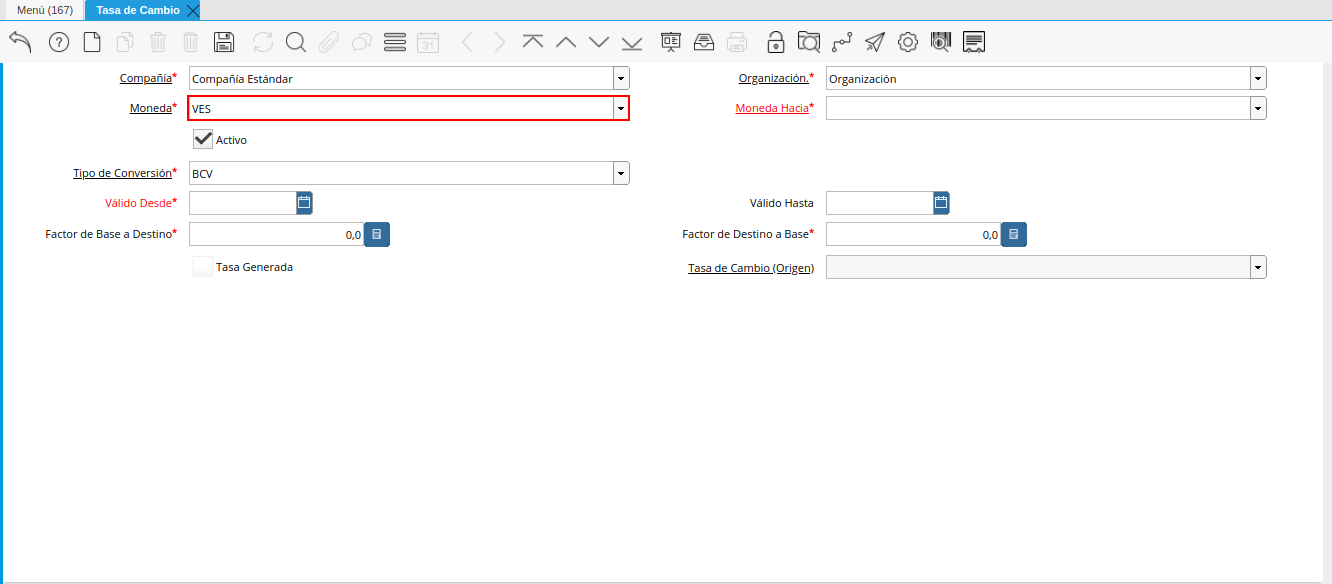Click the Attachment paperclip icon

329,42
